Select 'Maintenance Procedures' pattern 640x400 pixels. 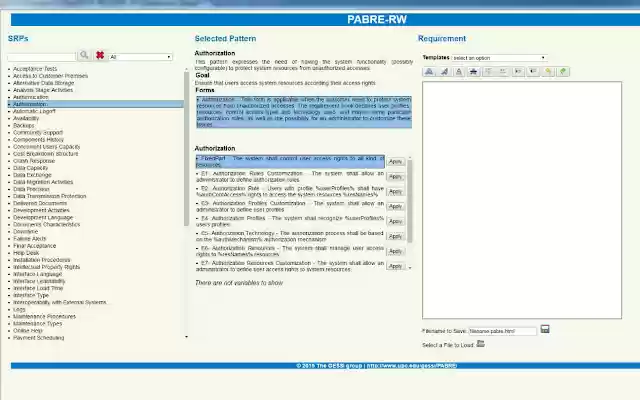44,316
